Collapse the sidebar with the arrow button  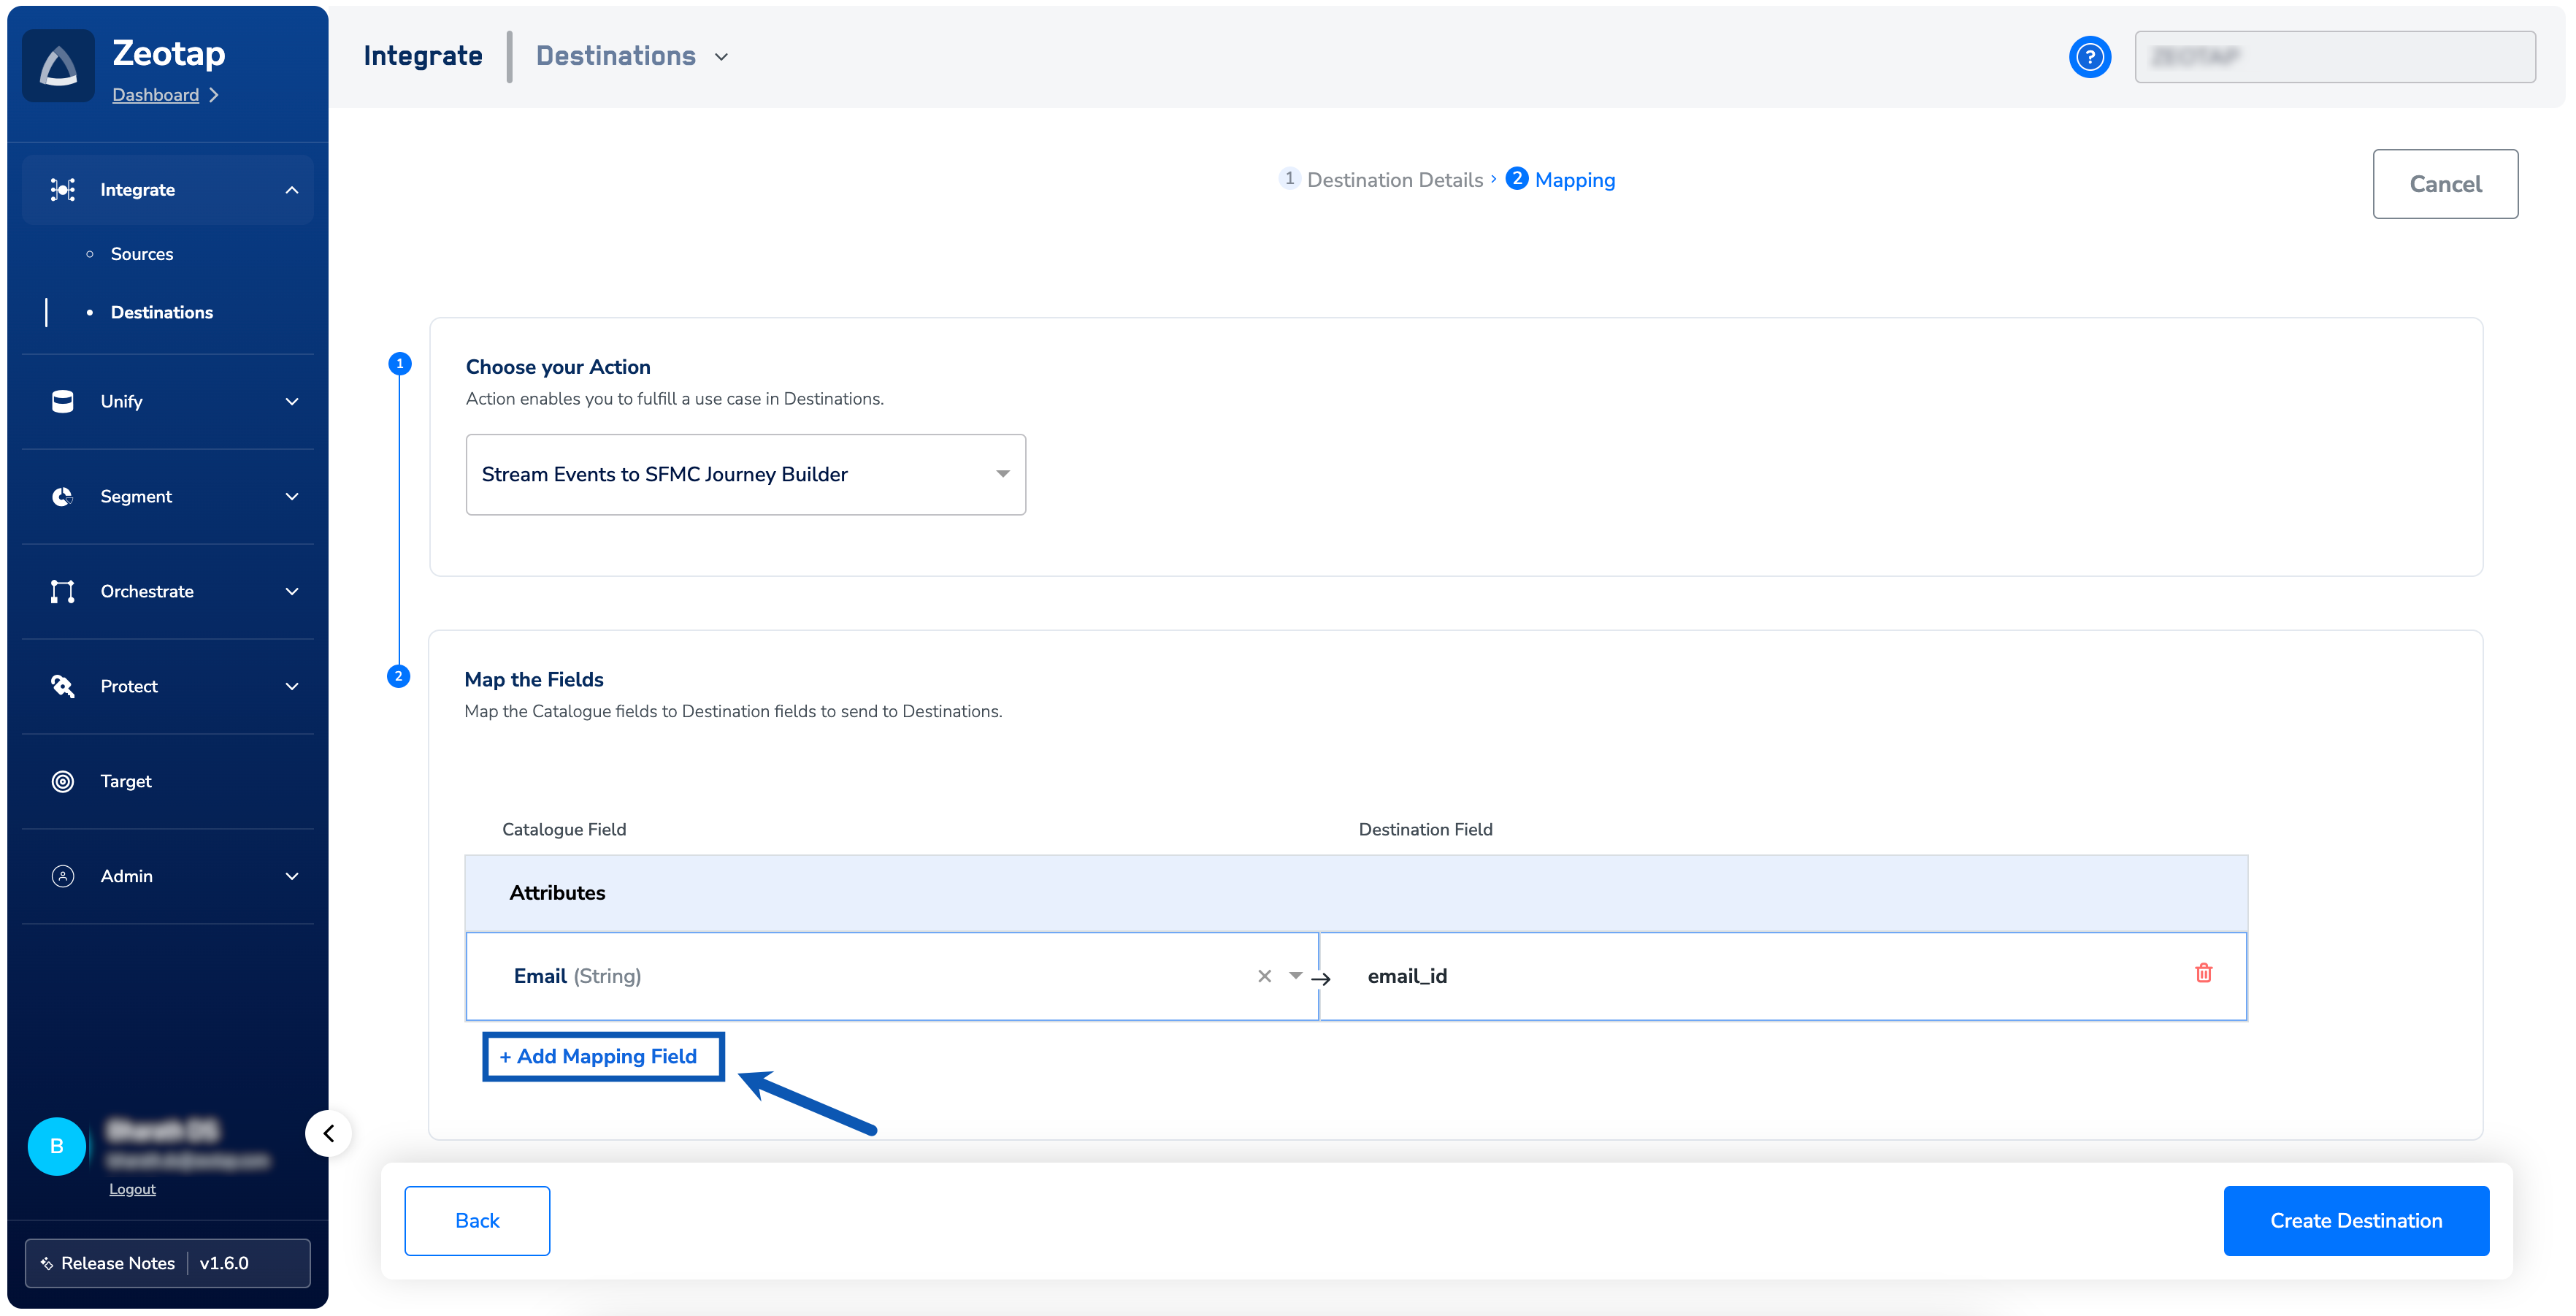click(328, 1133)
